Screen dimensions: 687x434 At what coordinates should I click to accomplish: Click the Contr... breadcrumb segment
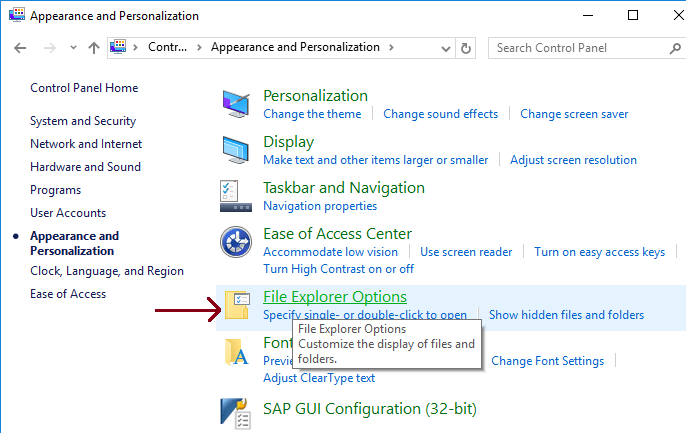(167, 47)
